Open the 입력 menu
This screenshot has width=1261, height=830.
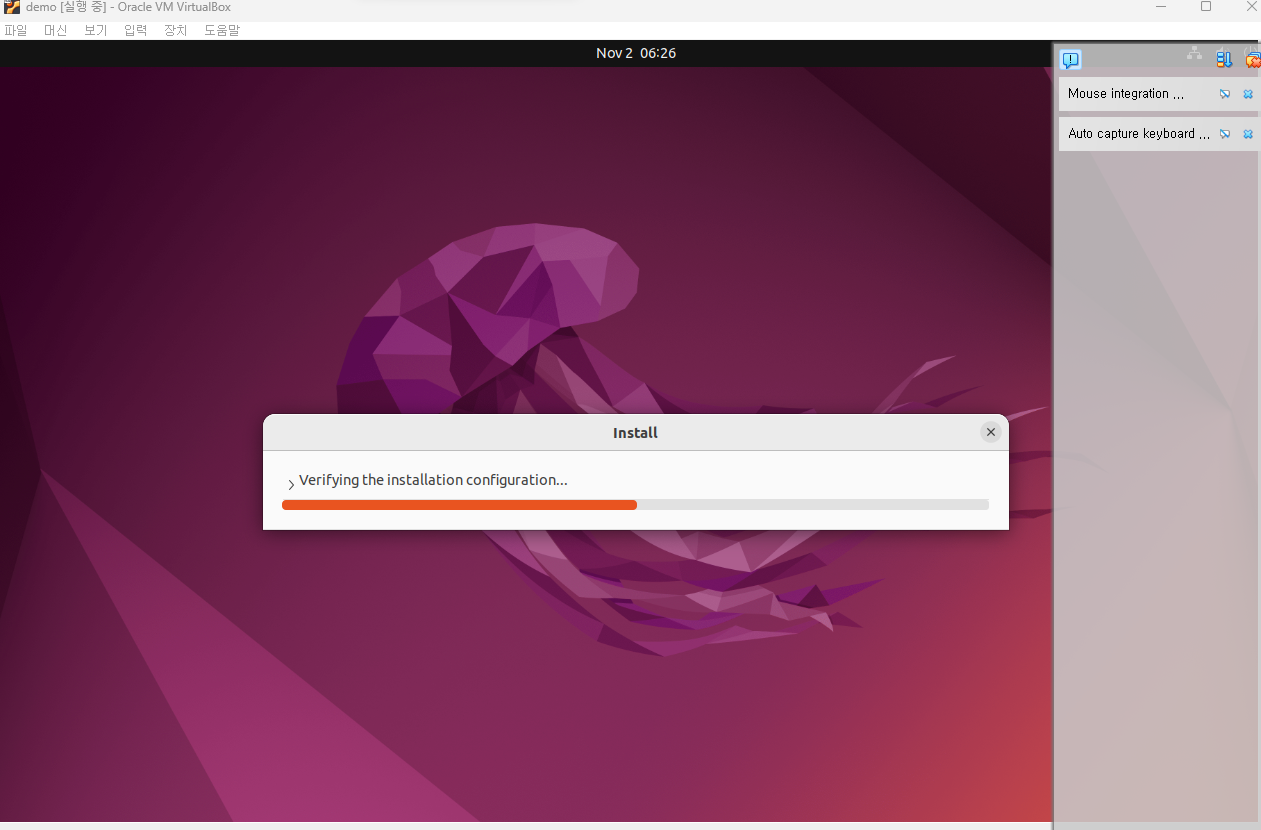[x=135, y=30]
